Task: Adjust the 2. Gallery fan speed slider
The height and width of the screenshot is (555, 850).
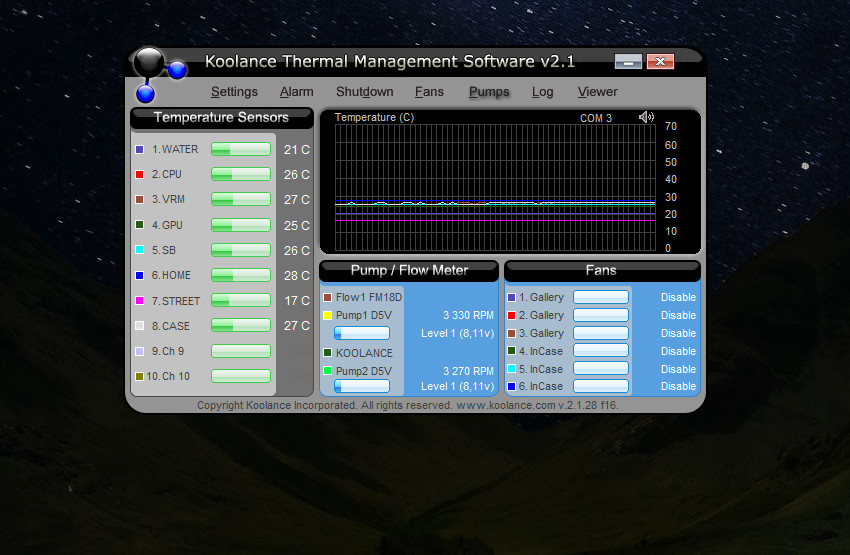Action: (x=601, y=315)
